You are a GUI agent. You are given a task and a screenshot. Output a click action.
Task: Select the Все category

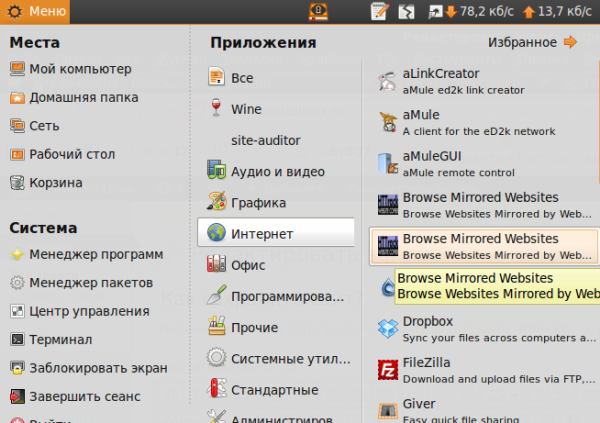pos(276,78)
